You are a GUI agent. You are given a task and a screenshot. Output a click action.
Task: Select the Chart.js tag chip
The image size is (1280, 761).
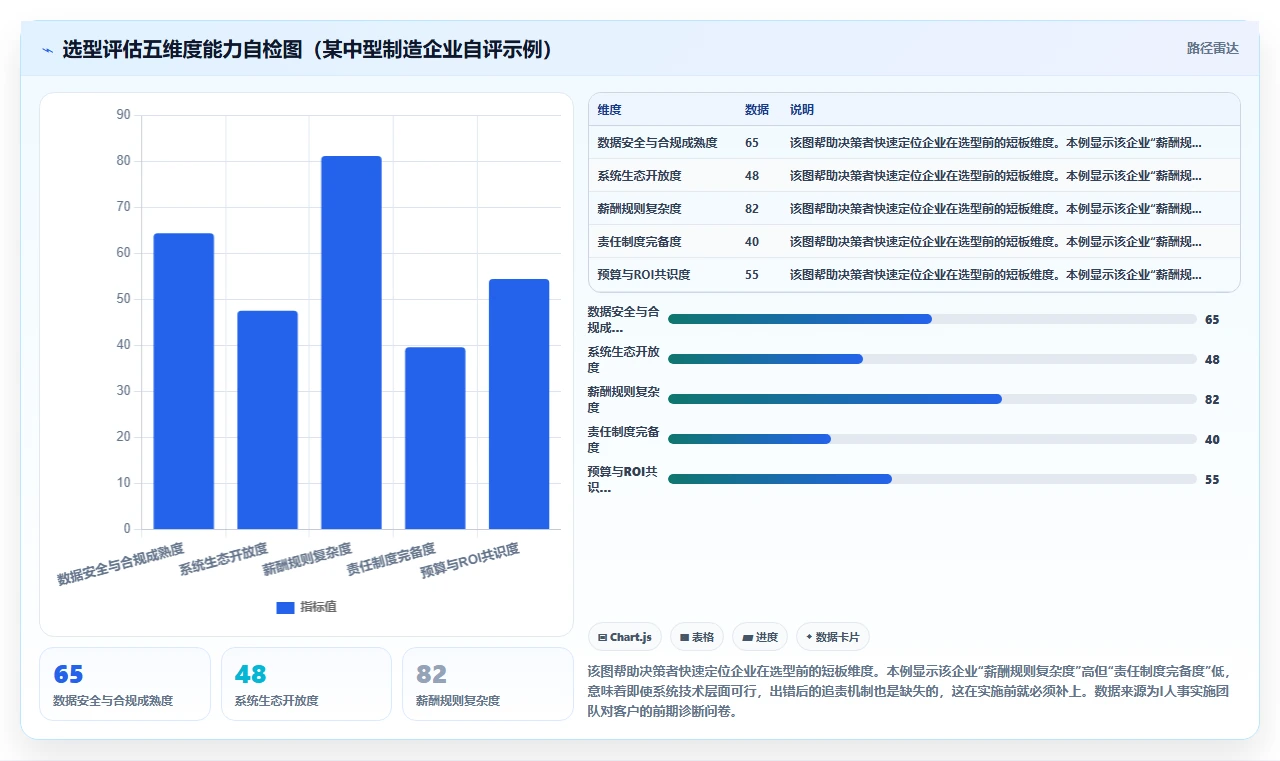pyautogui.click(x=625, y=637)
